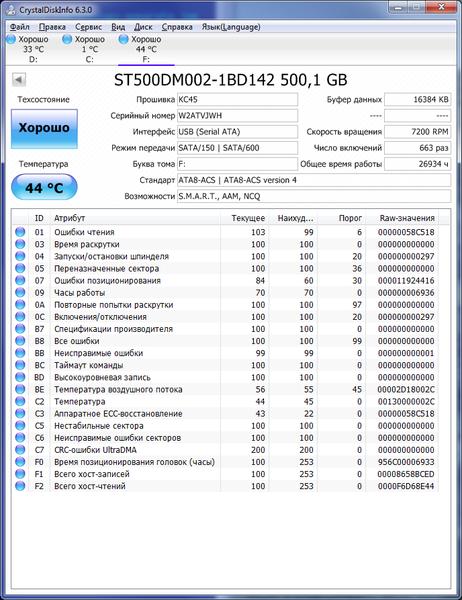462x600 pixels.
Task: Click the CrystalDiskInfo title bar app icon
Action: (x=11, y=9)
